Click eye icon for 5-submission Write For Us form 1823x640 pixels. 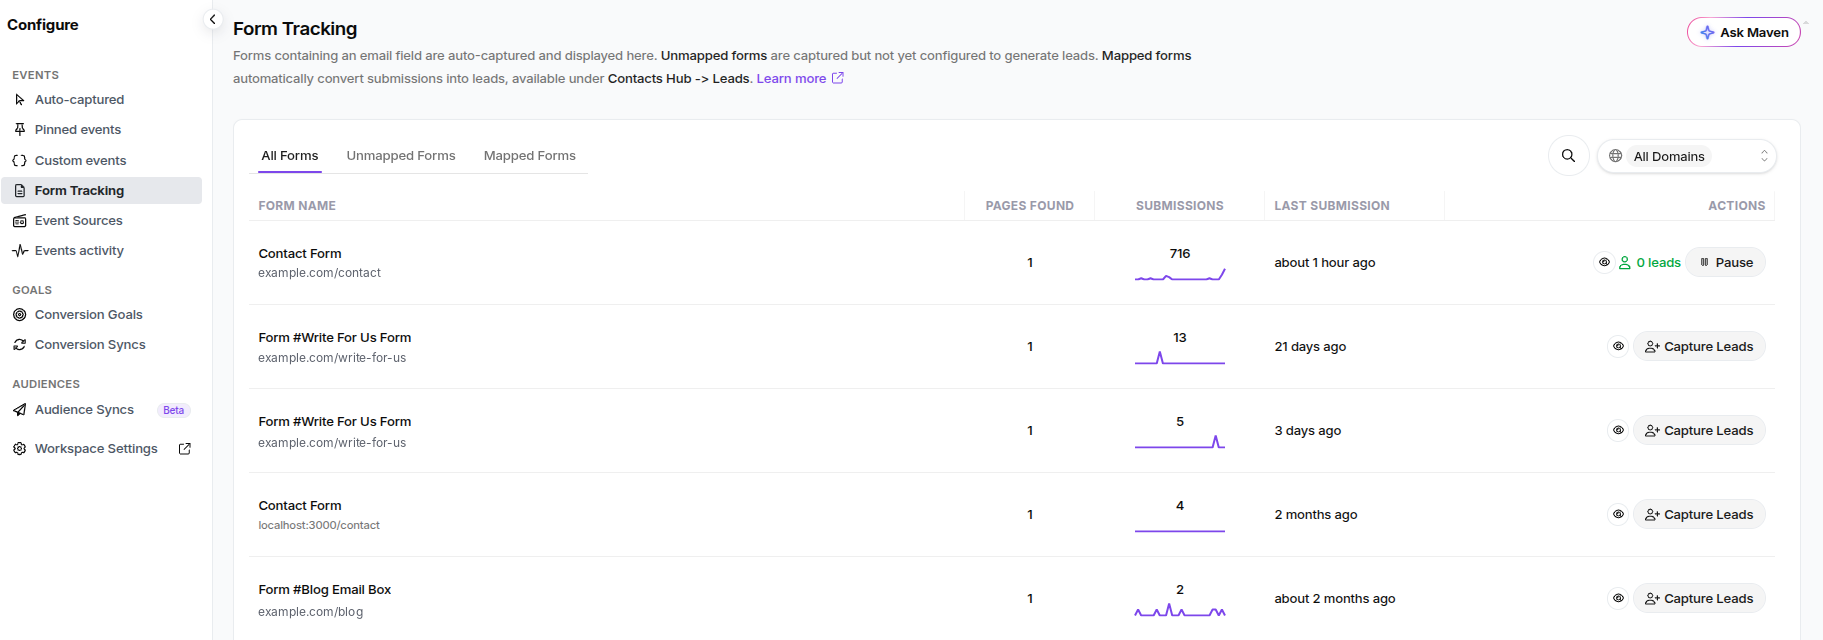[1618, 431]
